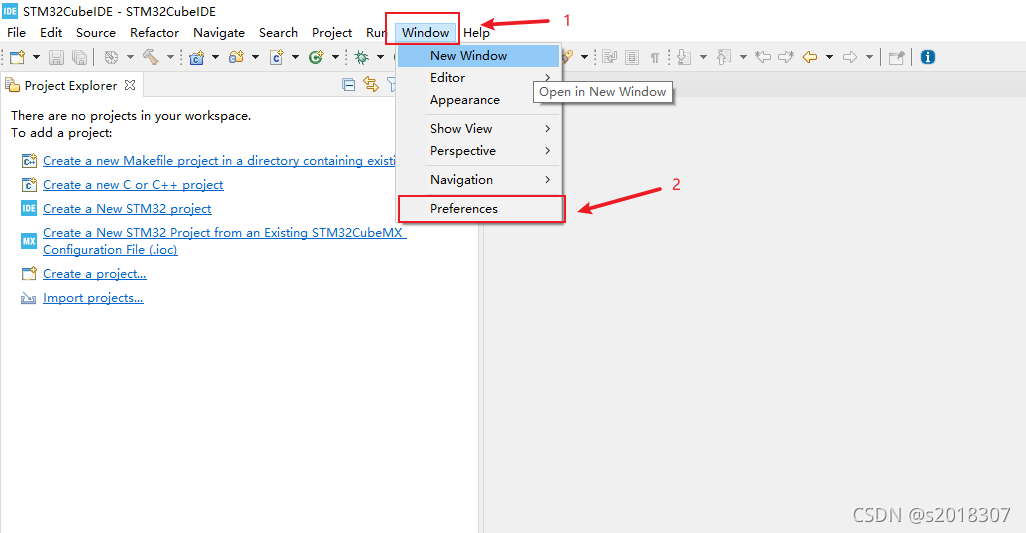
Task: Open the Back navigation history dropdown
Action: tap(829, 58)
